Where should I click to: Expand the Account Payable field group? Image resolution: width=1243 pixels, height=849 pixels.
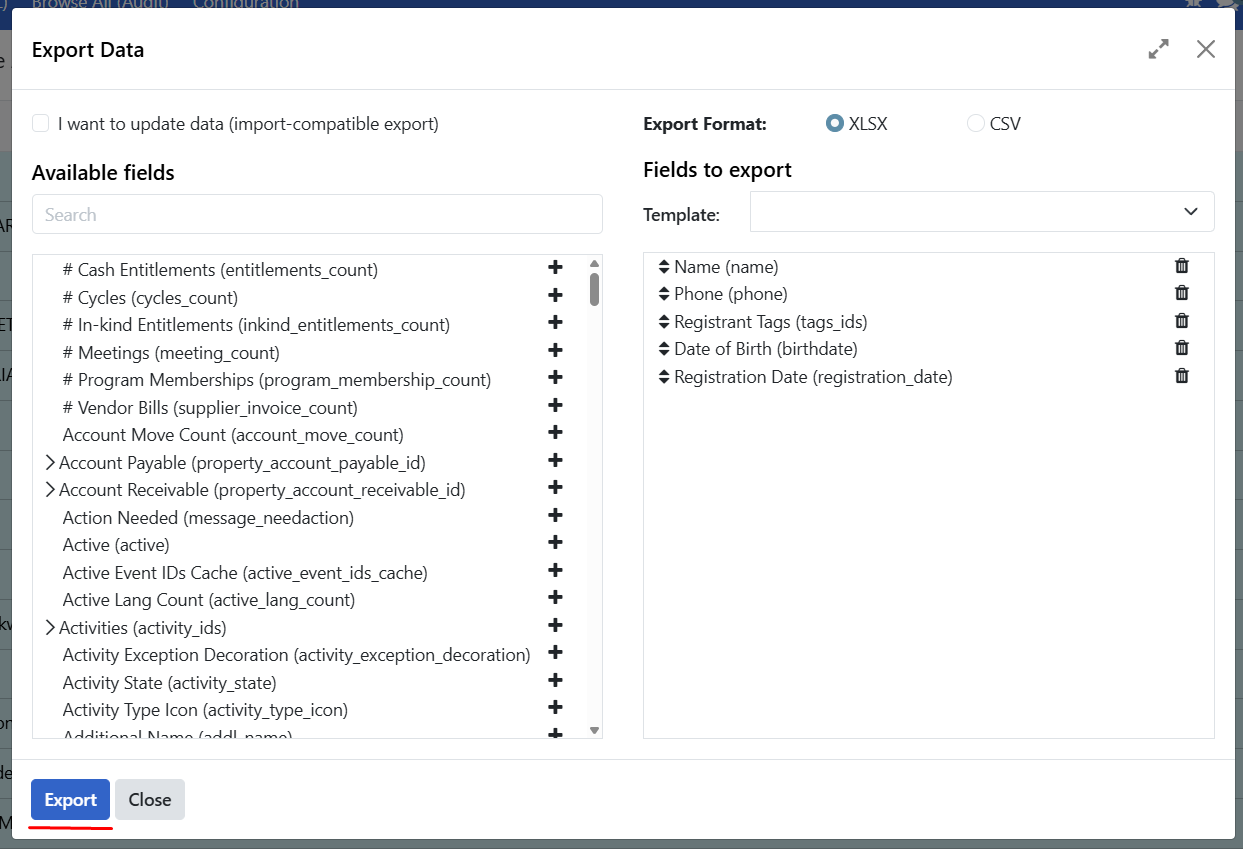pos(50,462)
